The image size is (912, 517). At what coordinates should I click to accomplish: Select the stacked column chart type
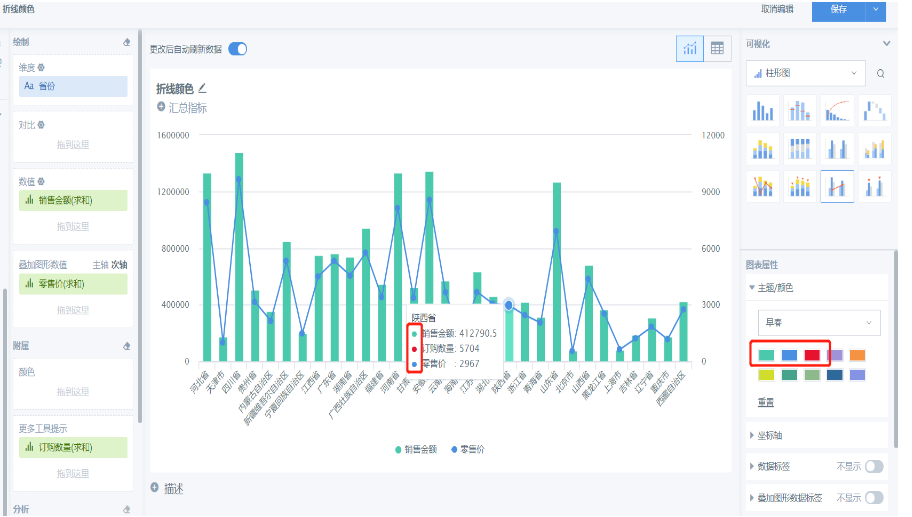[x=763, y=149]
